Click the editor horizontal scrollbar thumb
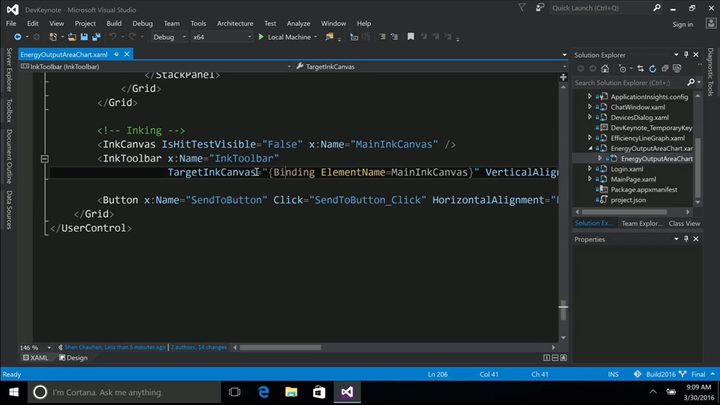 (280, 348)
